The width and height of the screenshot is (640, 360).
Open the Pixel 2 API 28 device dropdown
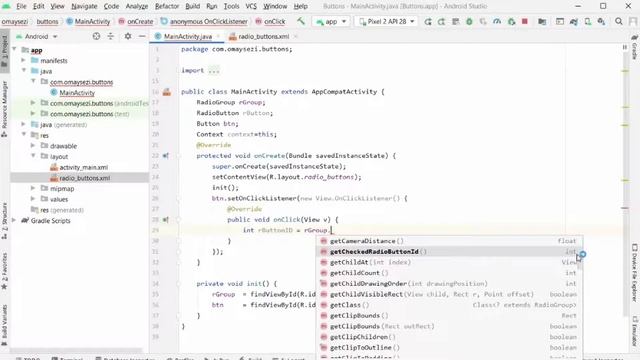[x=386, y=21]
